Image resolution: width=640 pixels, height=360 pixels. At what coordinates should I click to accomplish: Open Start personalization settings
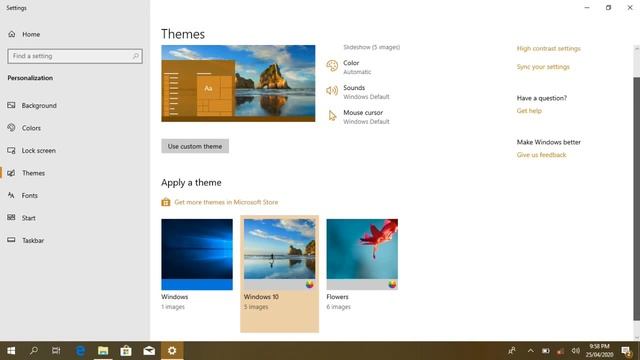click(x=29, y=218)
